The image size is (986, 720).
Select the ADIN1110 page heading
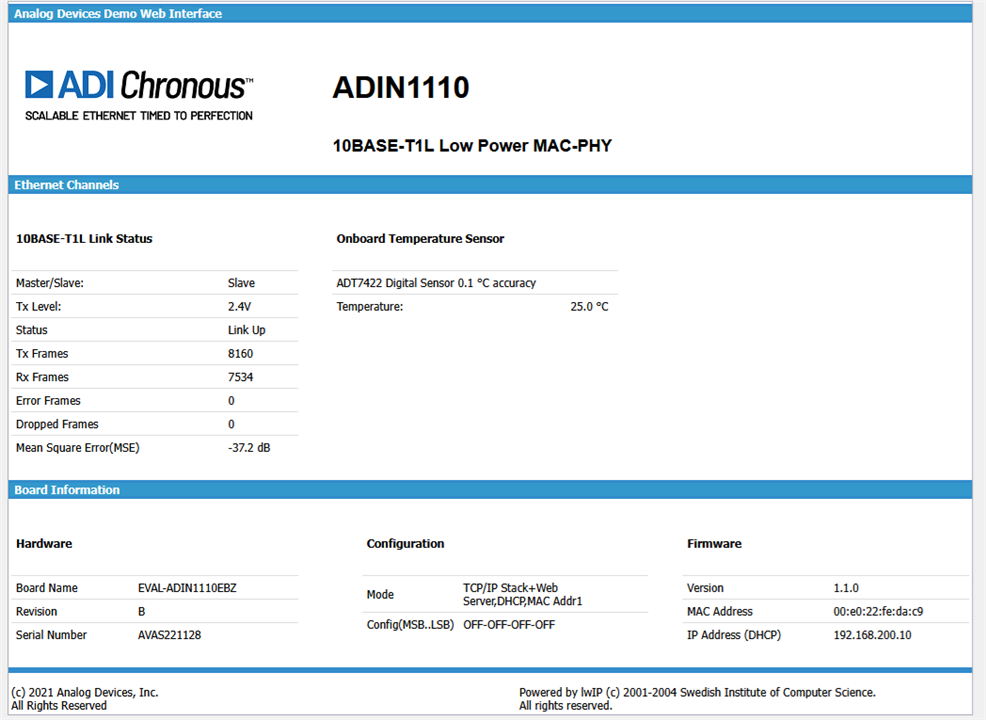tap(401, 87)
